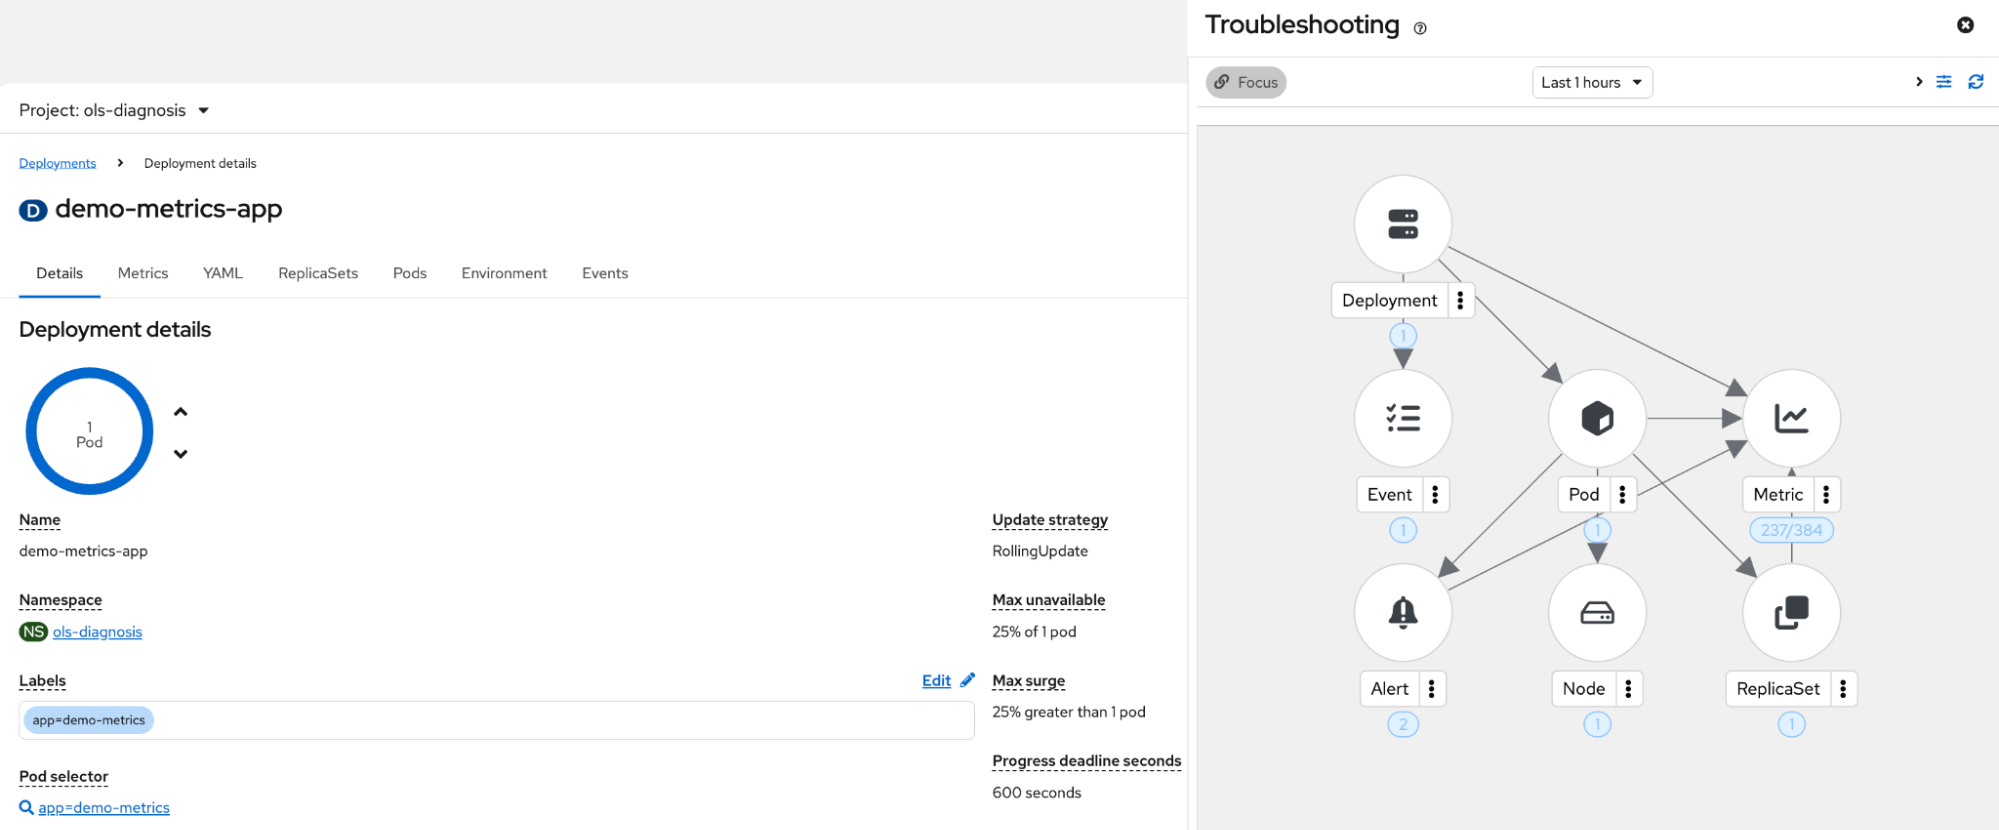This screenshot has height=830, width=1999.
Task: Select the ReplicaSet node copy icon
Action: (1791, 612)
